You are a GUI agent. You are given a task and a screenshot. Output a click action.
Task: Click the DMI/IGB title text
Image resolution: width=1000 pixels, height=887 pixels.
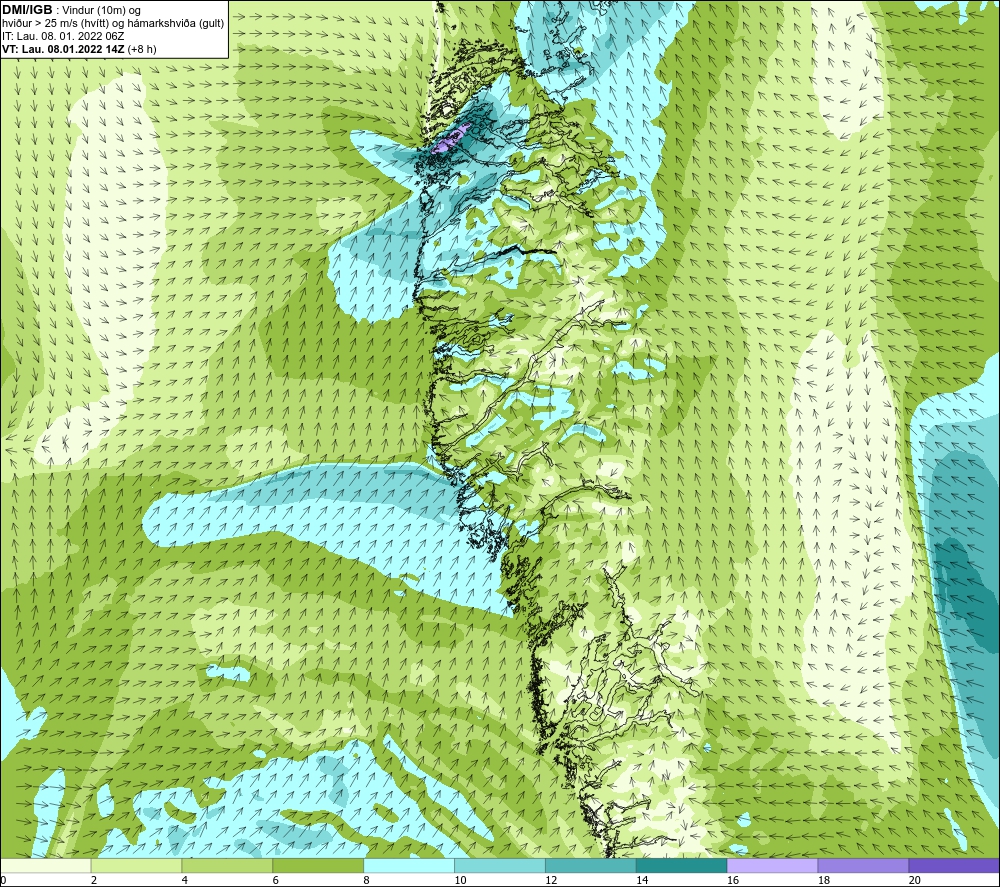point(27,10)
